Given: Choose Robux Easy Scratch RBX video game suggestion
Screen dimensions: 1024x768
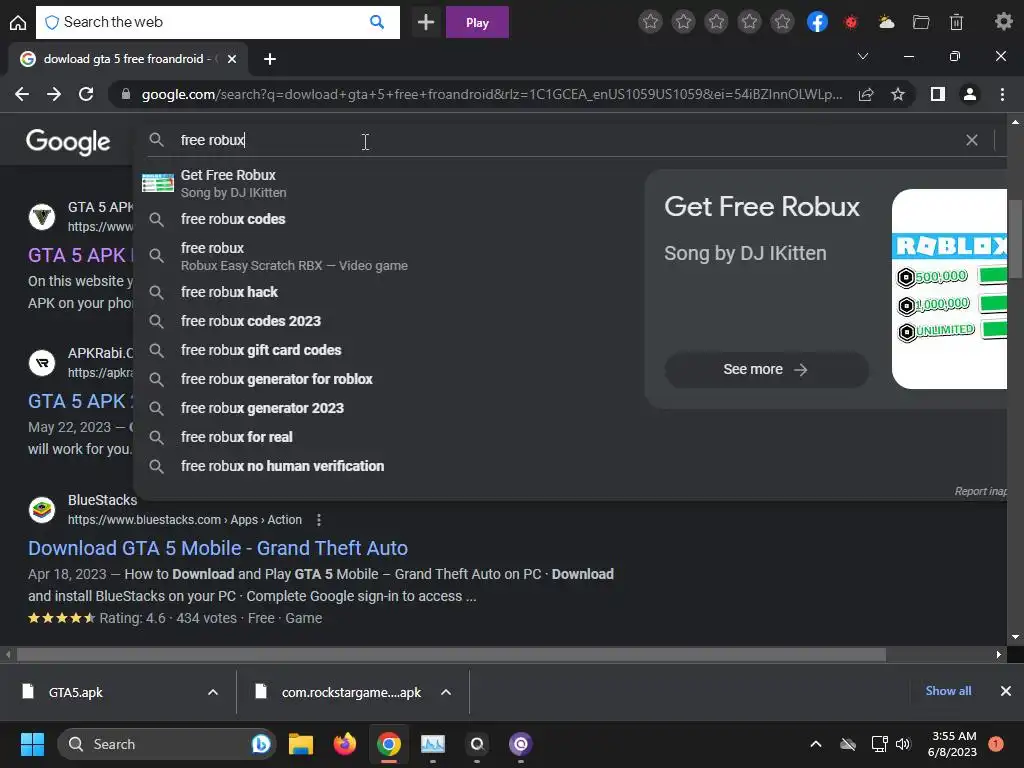Looking at the screenshot, I should coord(294,257).
